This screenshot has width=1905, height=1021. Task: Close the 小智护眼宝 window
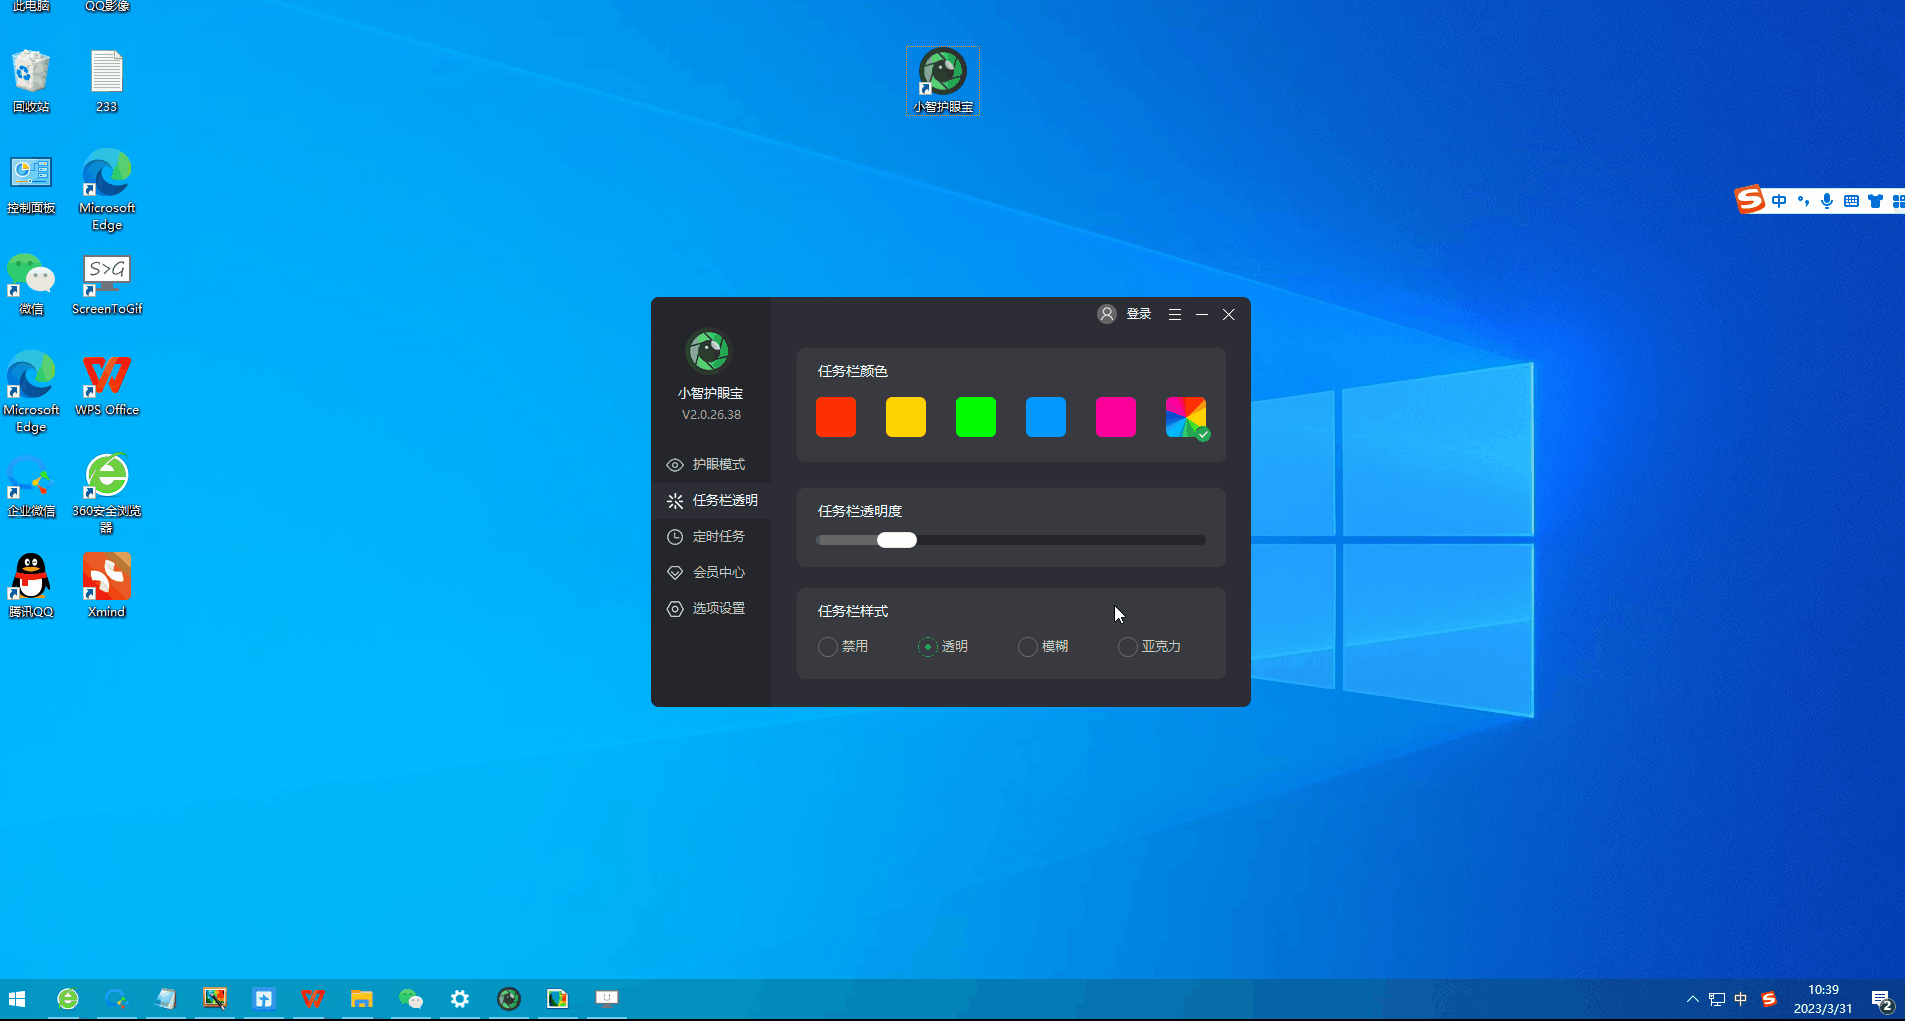tap(1229, 314)
